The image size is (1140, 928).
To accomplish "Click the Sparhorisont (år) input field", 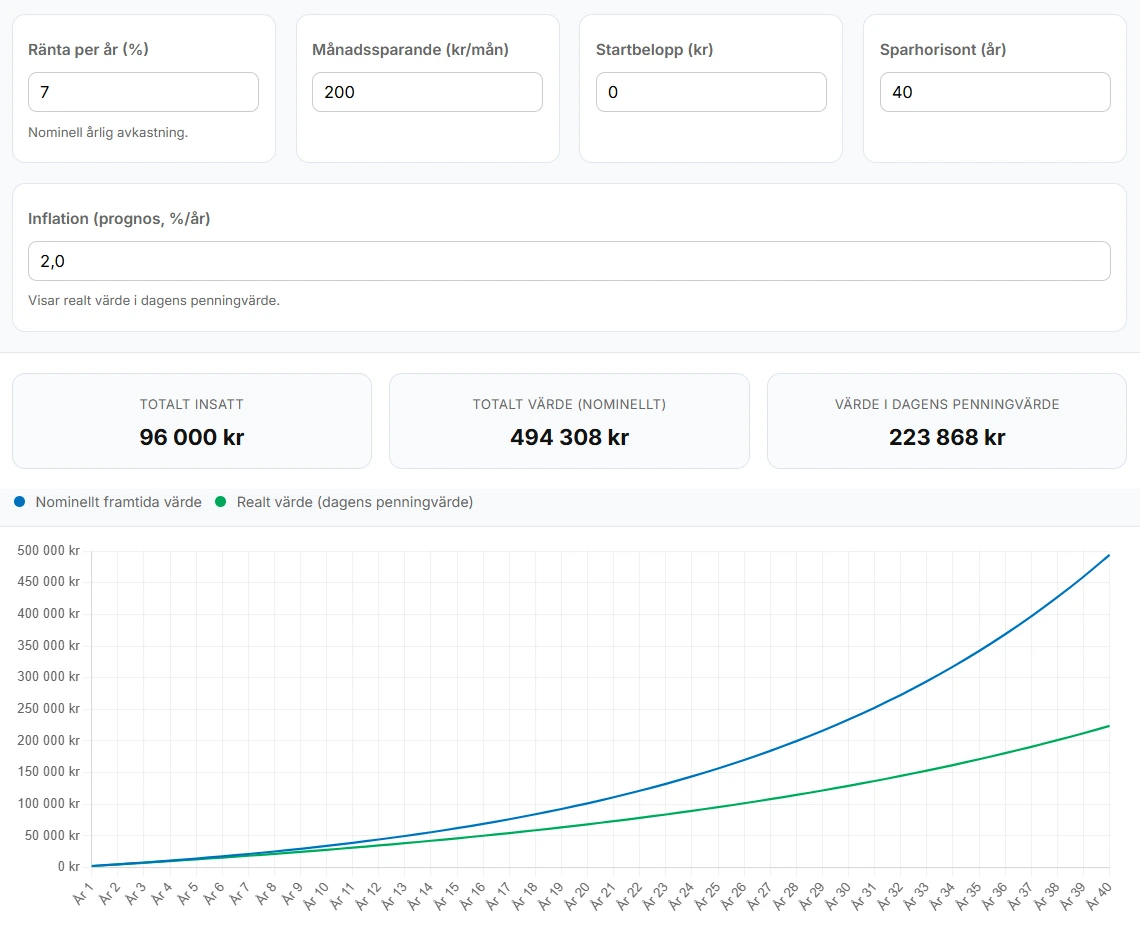I will [x=995, y=92].
